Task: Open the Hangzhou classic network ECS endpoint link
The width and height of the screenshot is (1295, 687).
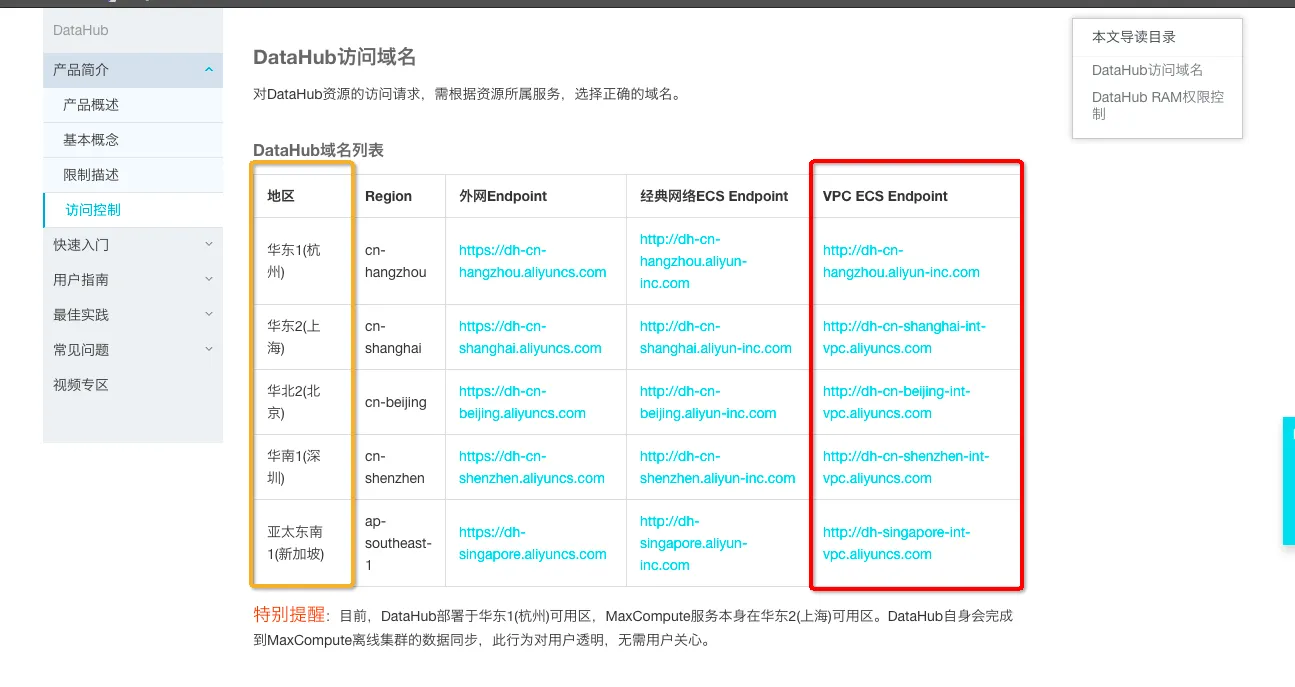Action: click(693, 261)
